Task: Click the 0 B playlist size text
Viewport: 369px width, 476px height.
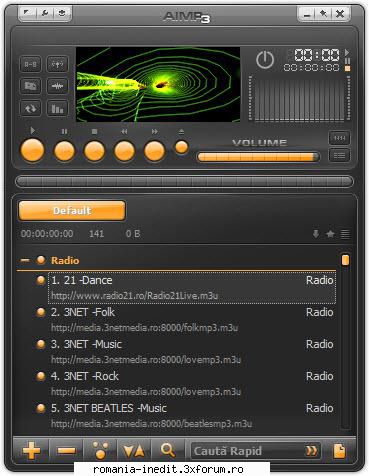Action: [x=133, y=234]
